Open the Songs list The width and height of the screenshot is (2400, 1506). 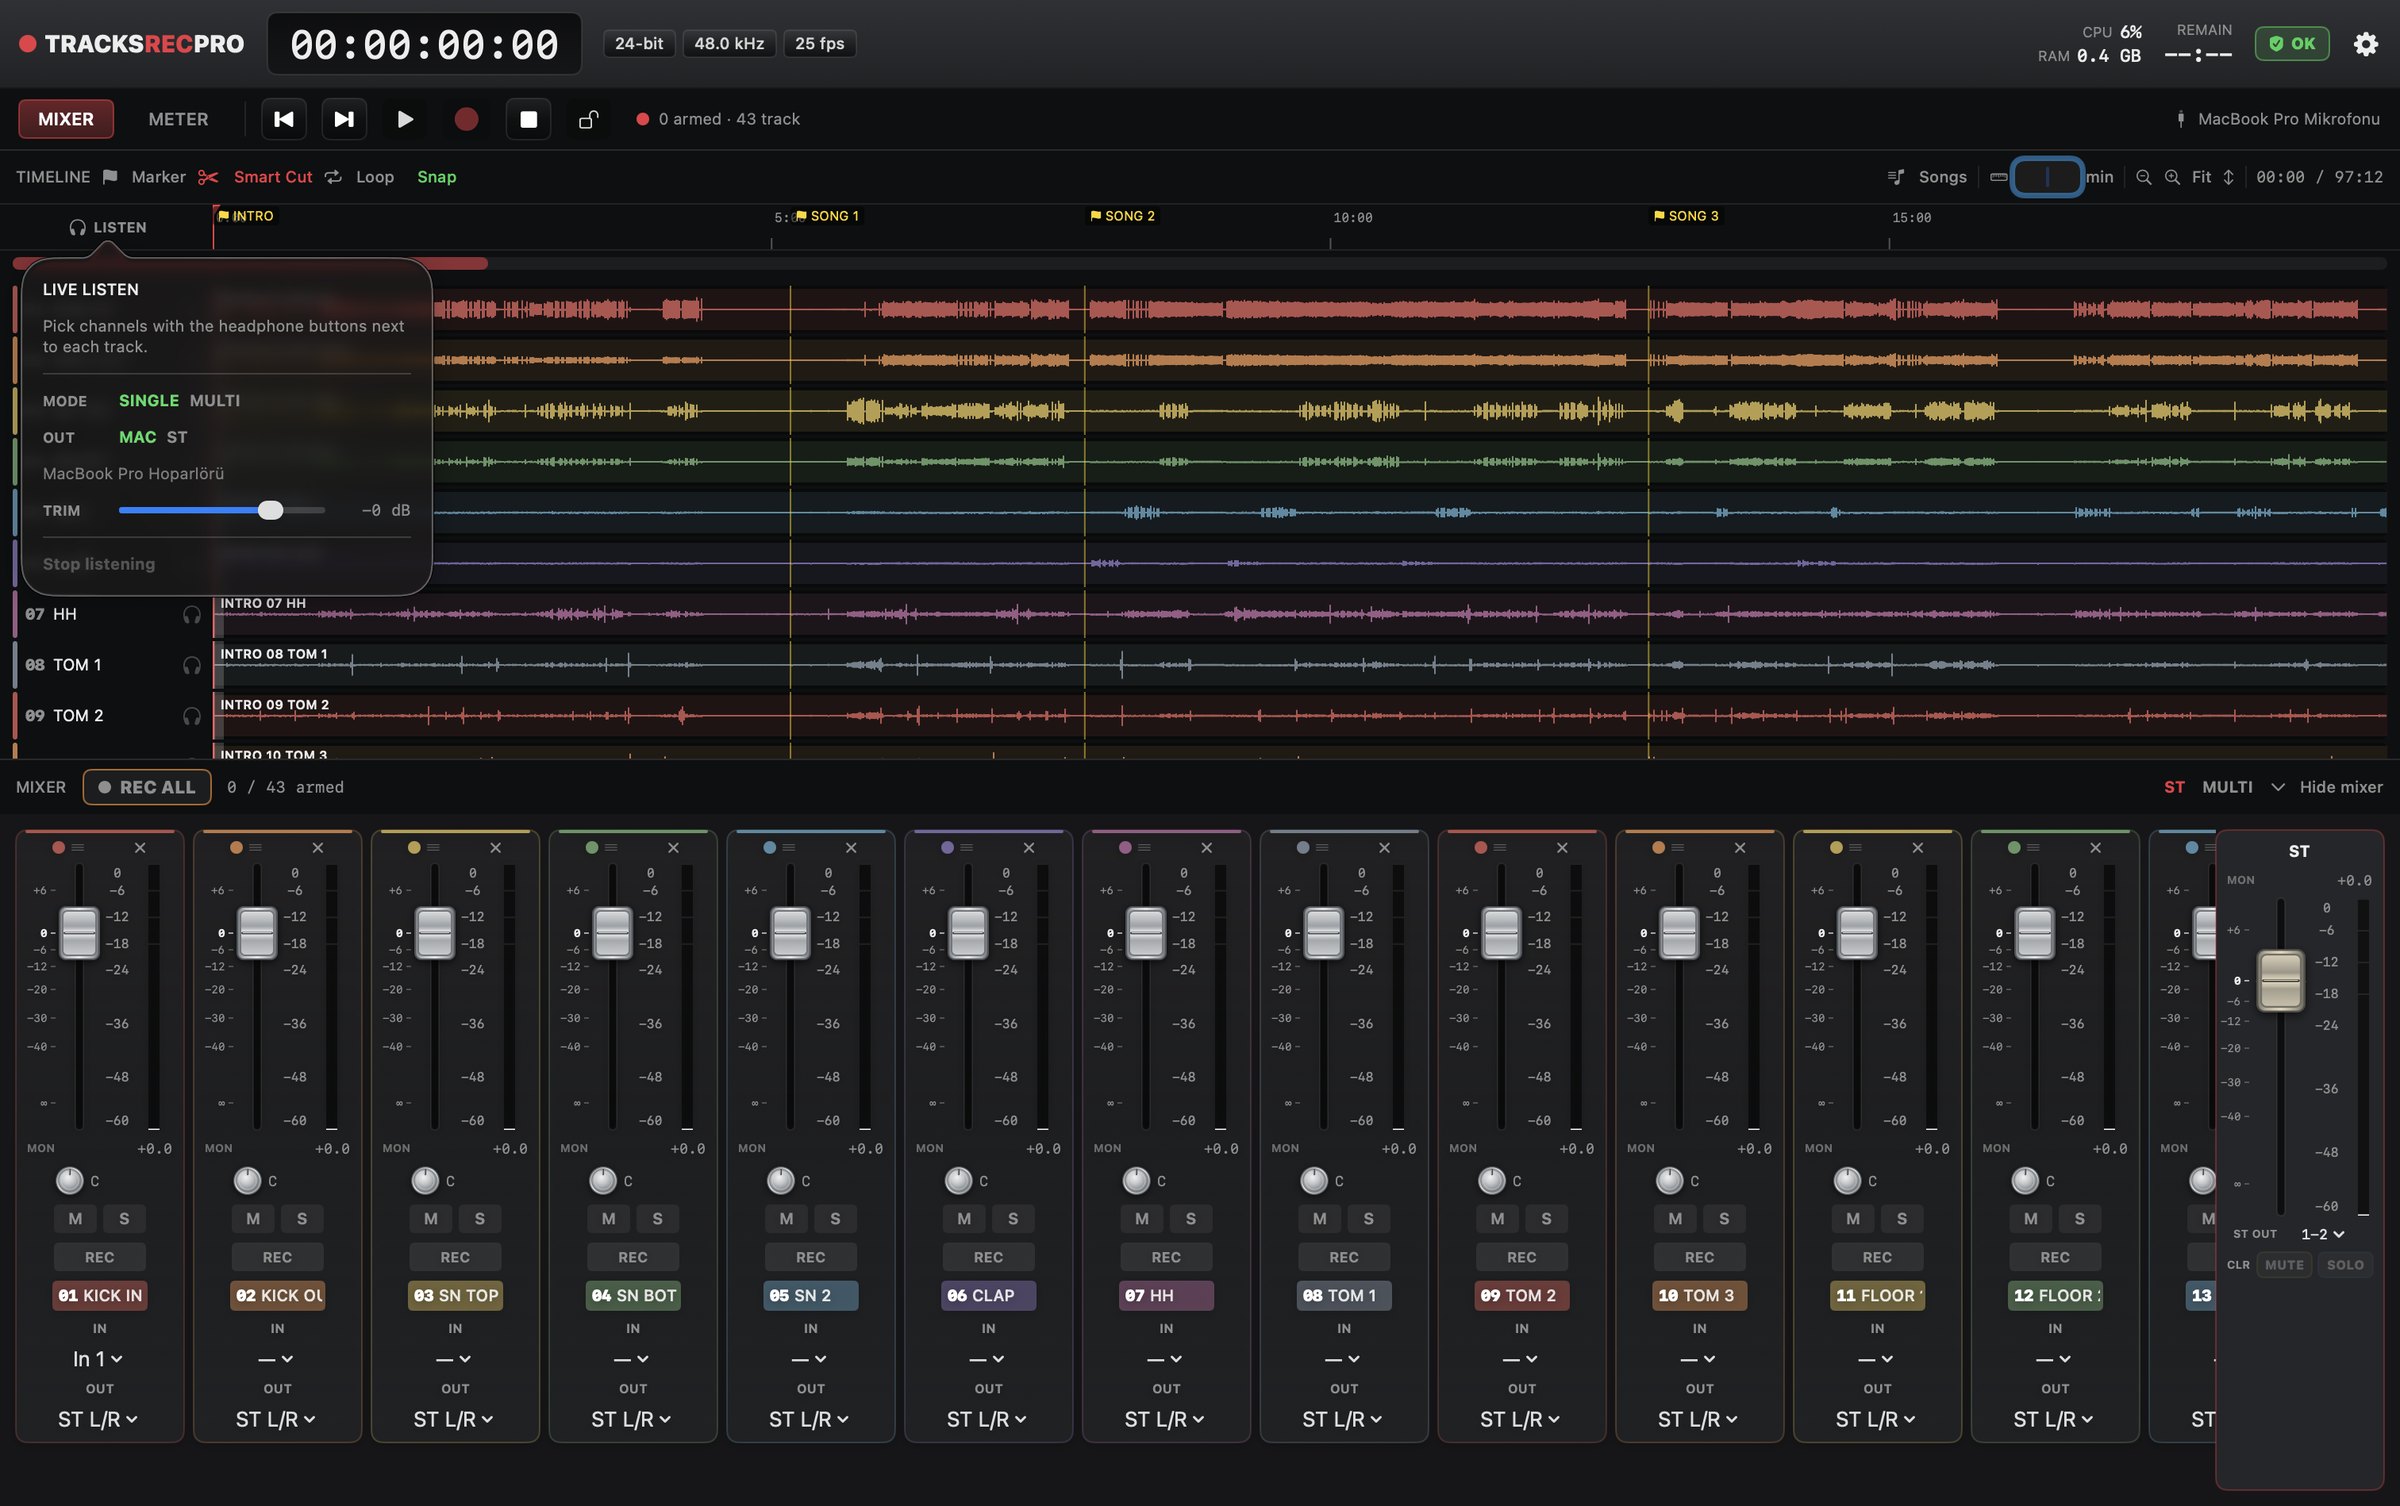[1927, 177]
